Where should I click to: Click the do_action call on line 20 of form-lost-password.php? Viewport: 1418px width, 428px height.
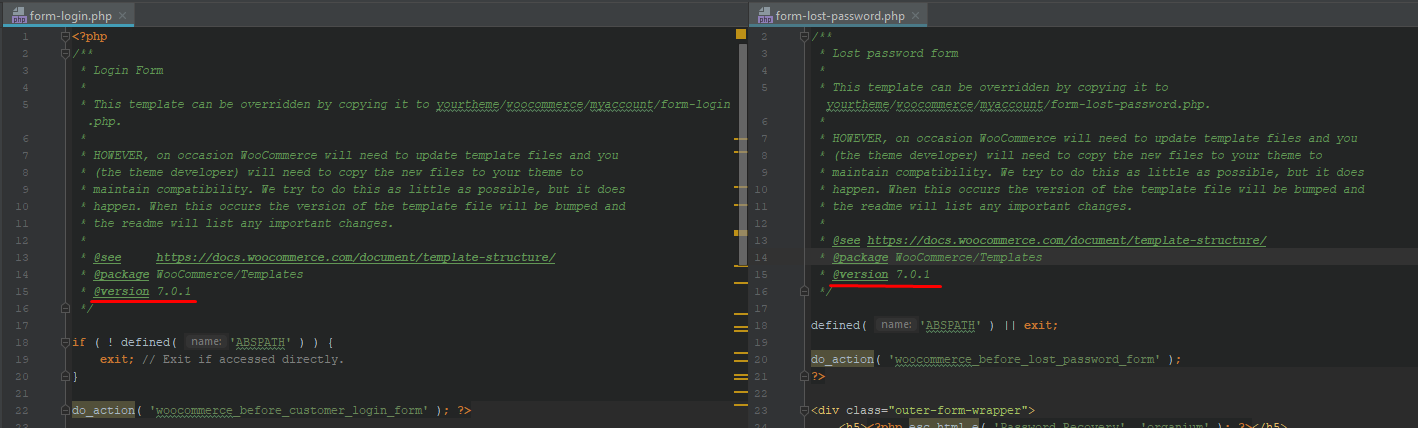pos(842,359)
